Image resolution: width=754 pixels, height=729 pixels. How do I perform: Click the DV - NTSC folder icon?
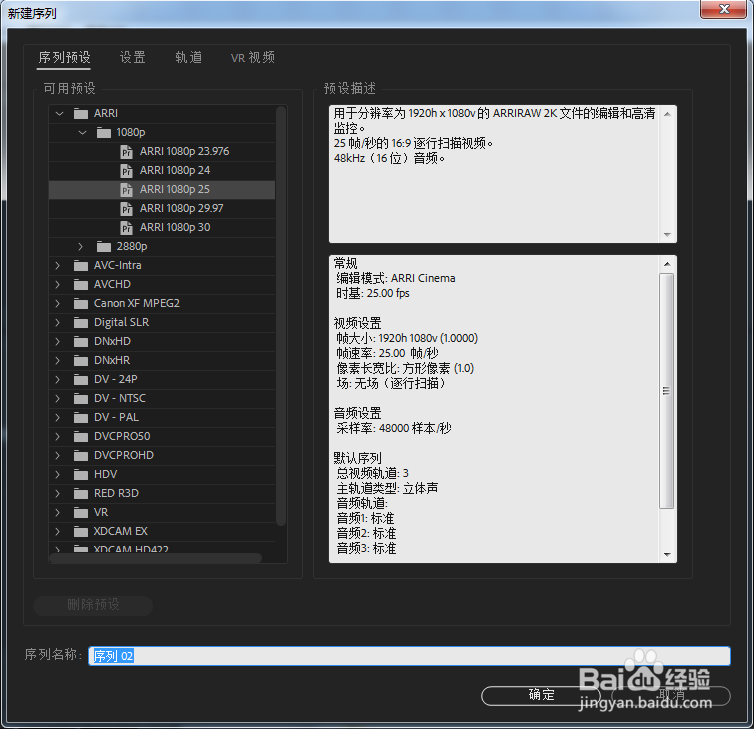click(x=81, y=399)
